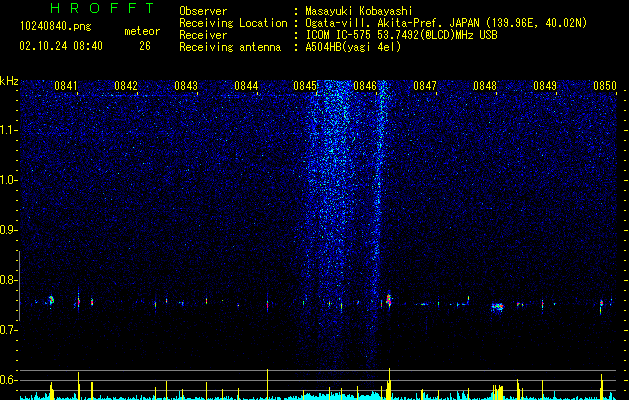The height and width of the screenshot is (400, 629).
Task: Click the 0849 time marker
Action: tap(545, 86)
